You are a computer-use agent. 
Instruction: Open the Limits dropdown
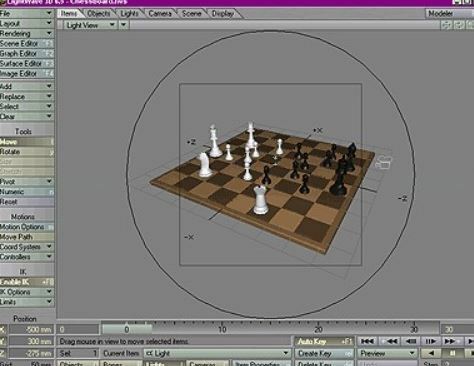click(x=27, y=302)
